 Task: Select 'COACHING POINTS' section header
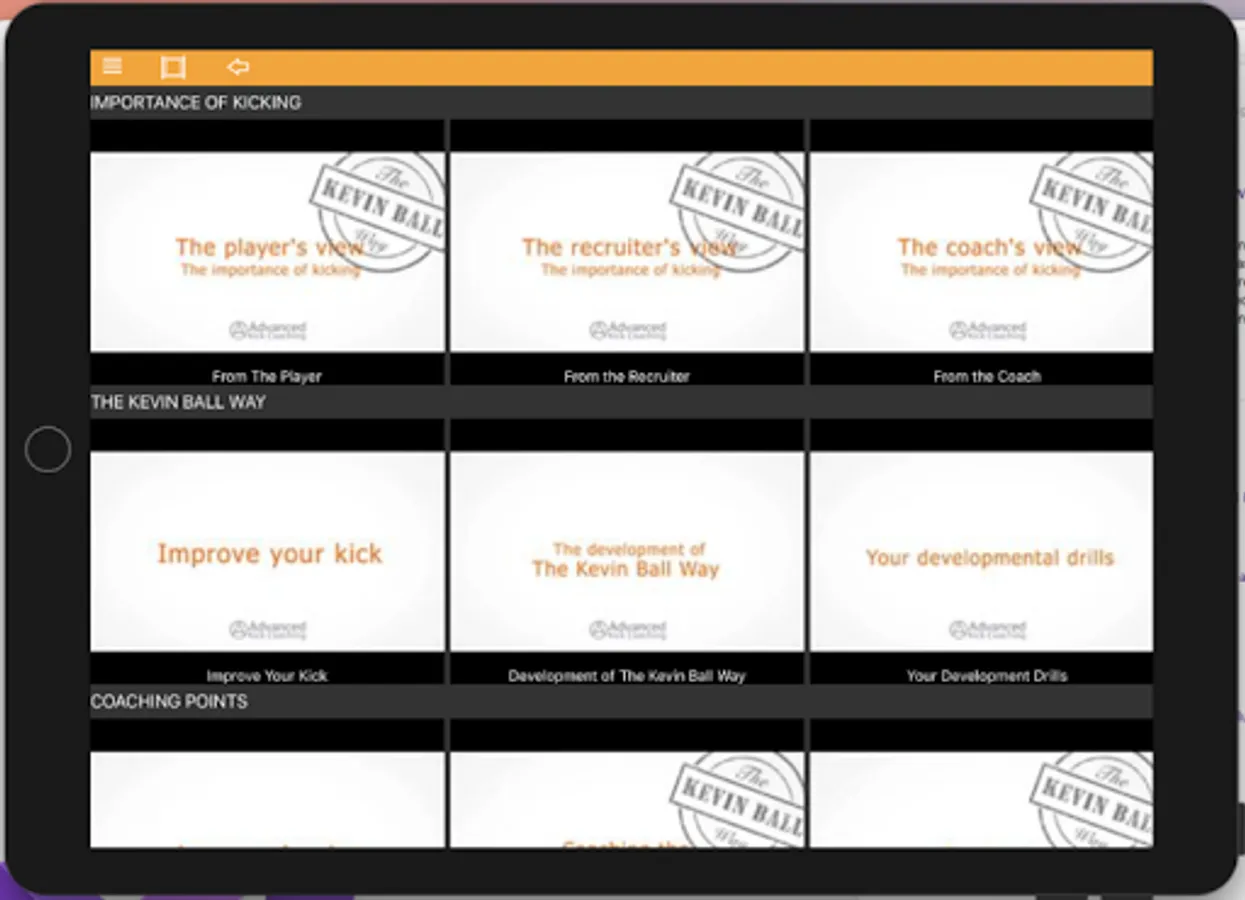pyautogui.click(x=621, y=701)
